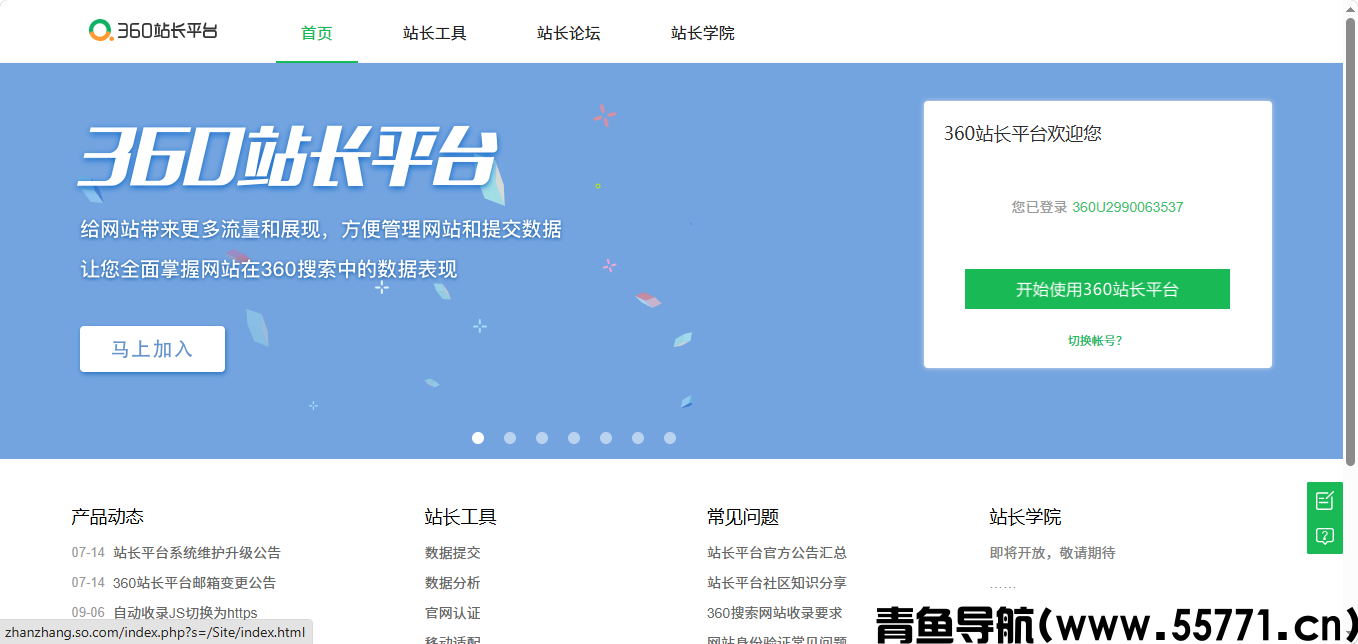Click 官网认证 under 站长工具
Viewport: 1358px width, 644px height.
pos(452,612)
